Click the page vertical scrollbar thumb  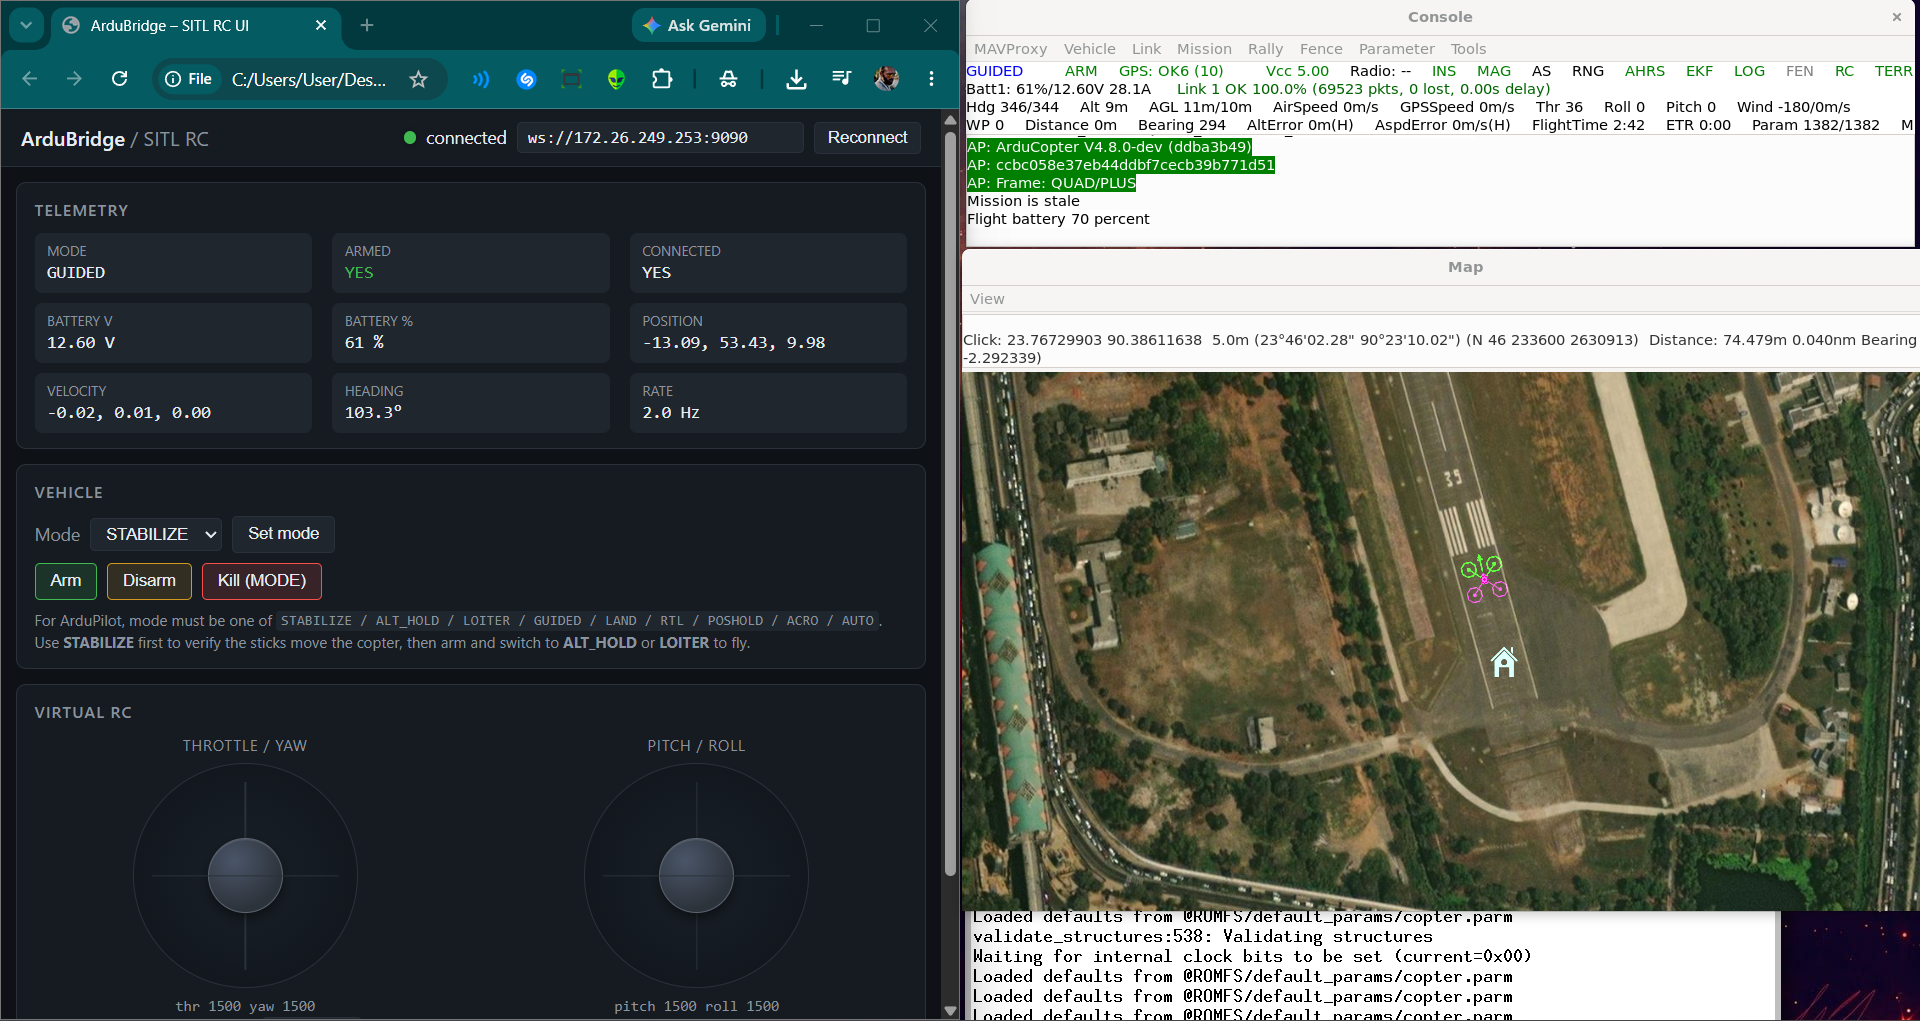point(950,505)
